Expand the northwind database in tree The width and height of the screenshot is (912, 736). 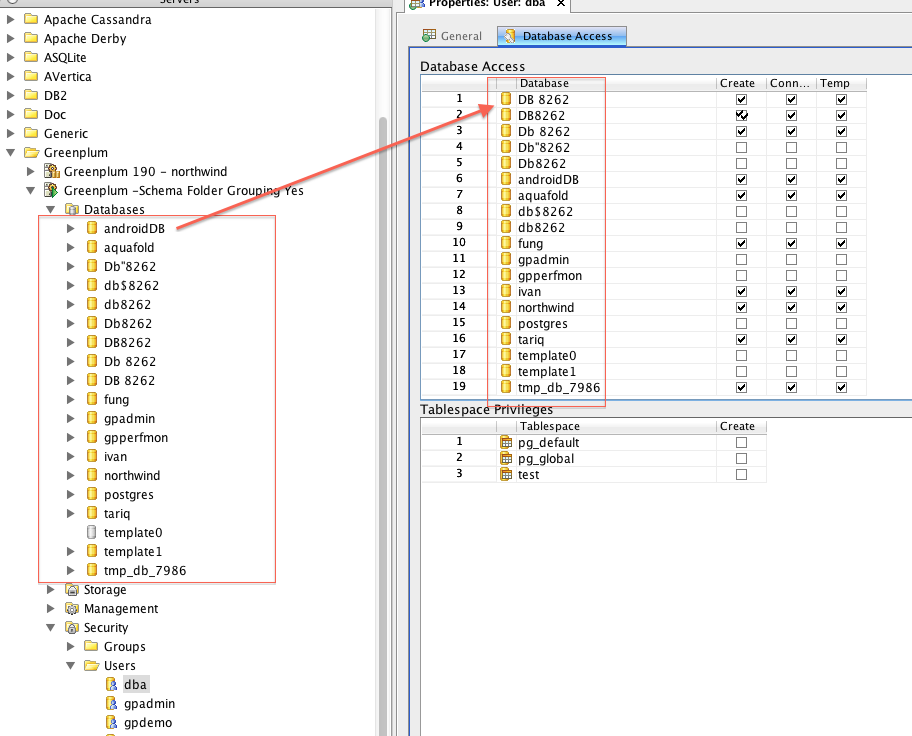[x=70, y=475]
